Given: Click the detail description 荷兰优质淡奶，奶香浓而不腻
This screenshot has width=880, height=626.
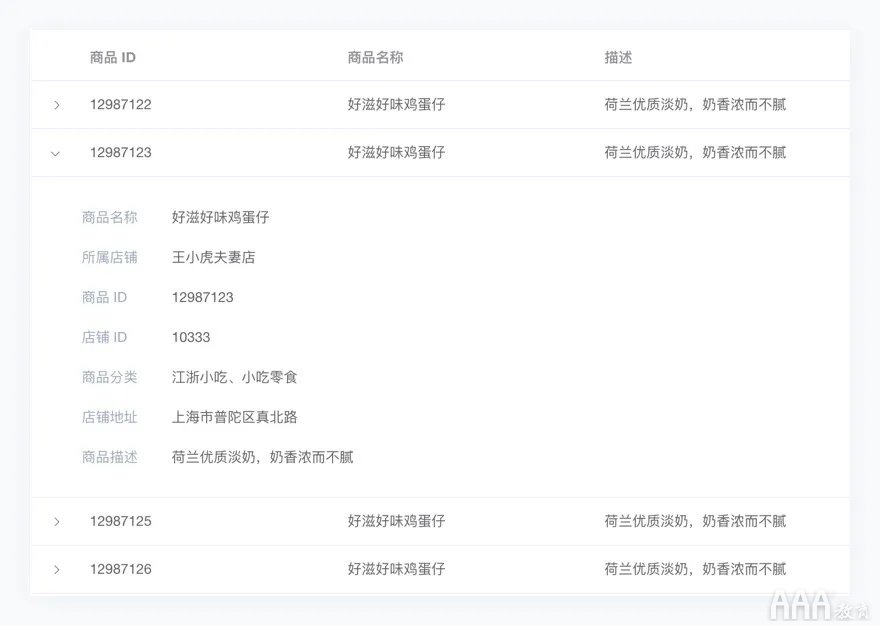Looking at the screenshot, I should (263, 457).
